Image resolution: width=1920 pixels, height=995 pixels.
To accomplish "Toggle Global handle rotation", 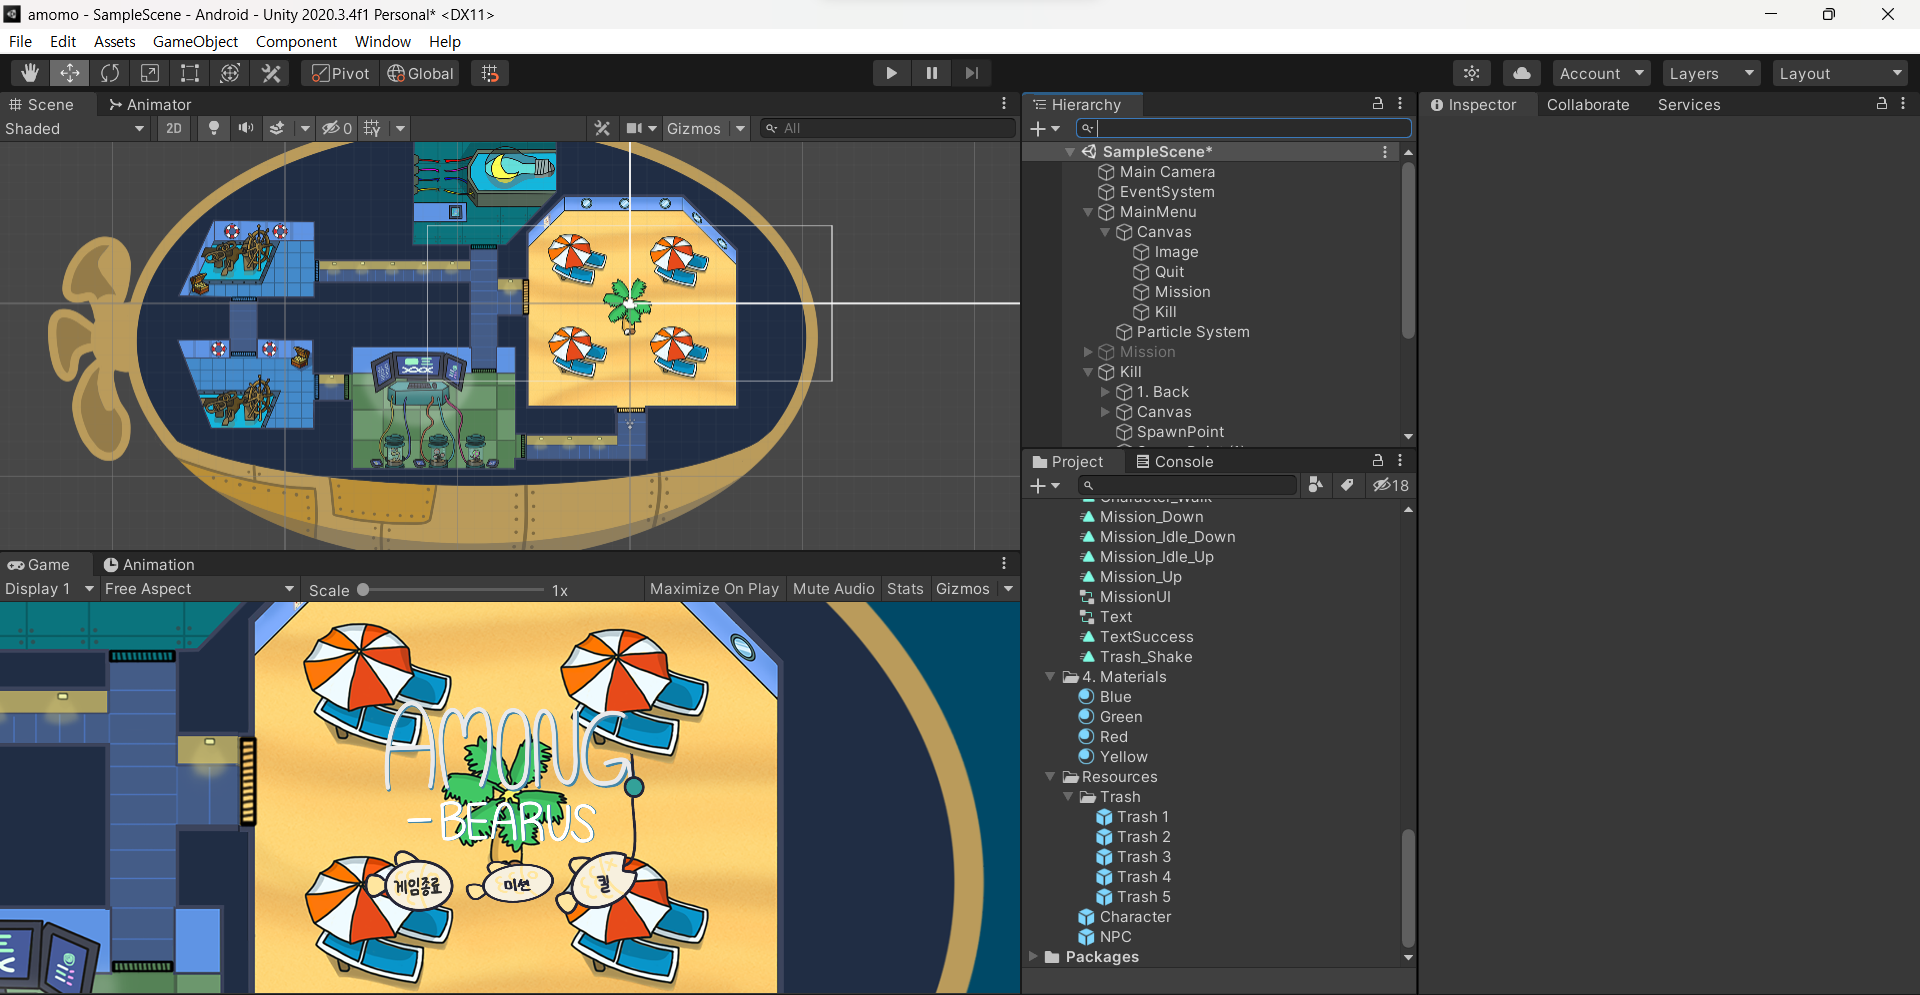I will [421, 73].
